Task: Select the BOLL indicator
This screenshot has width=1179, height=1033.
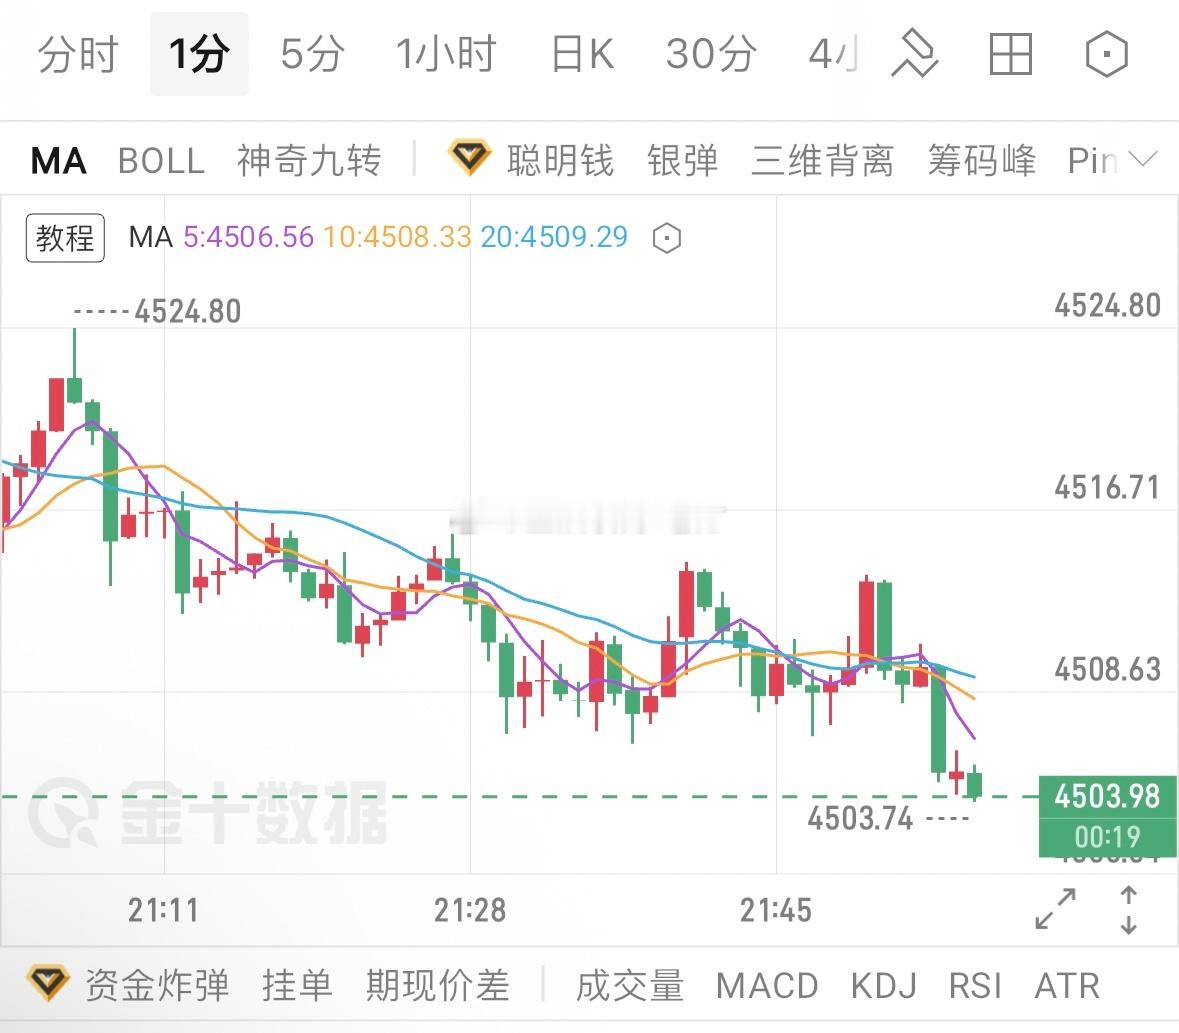Action: (x=162, y=161)
